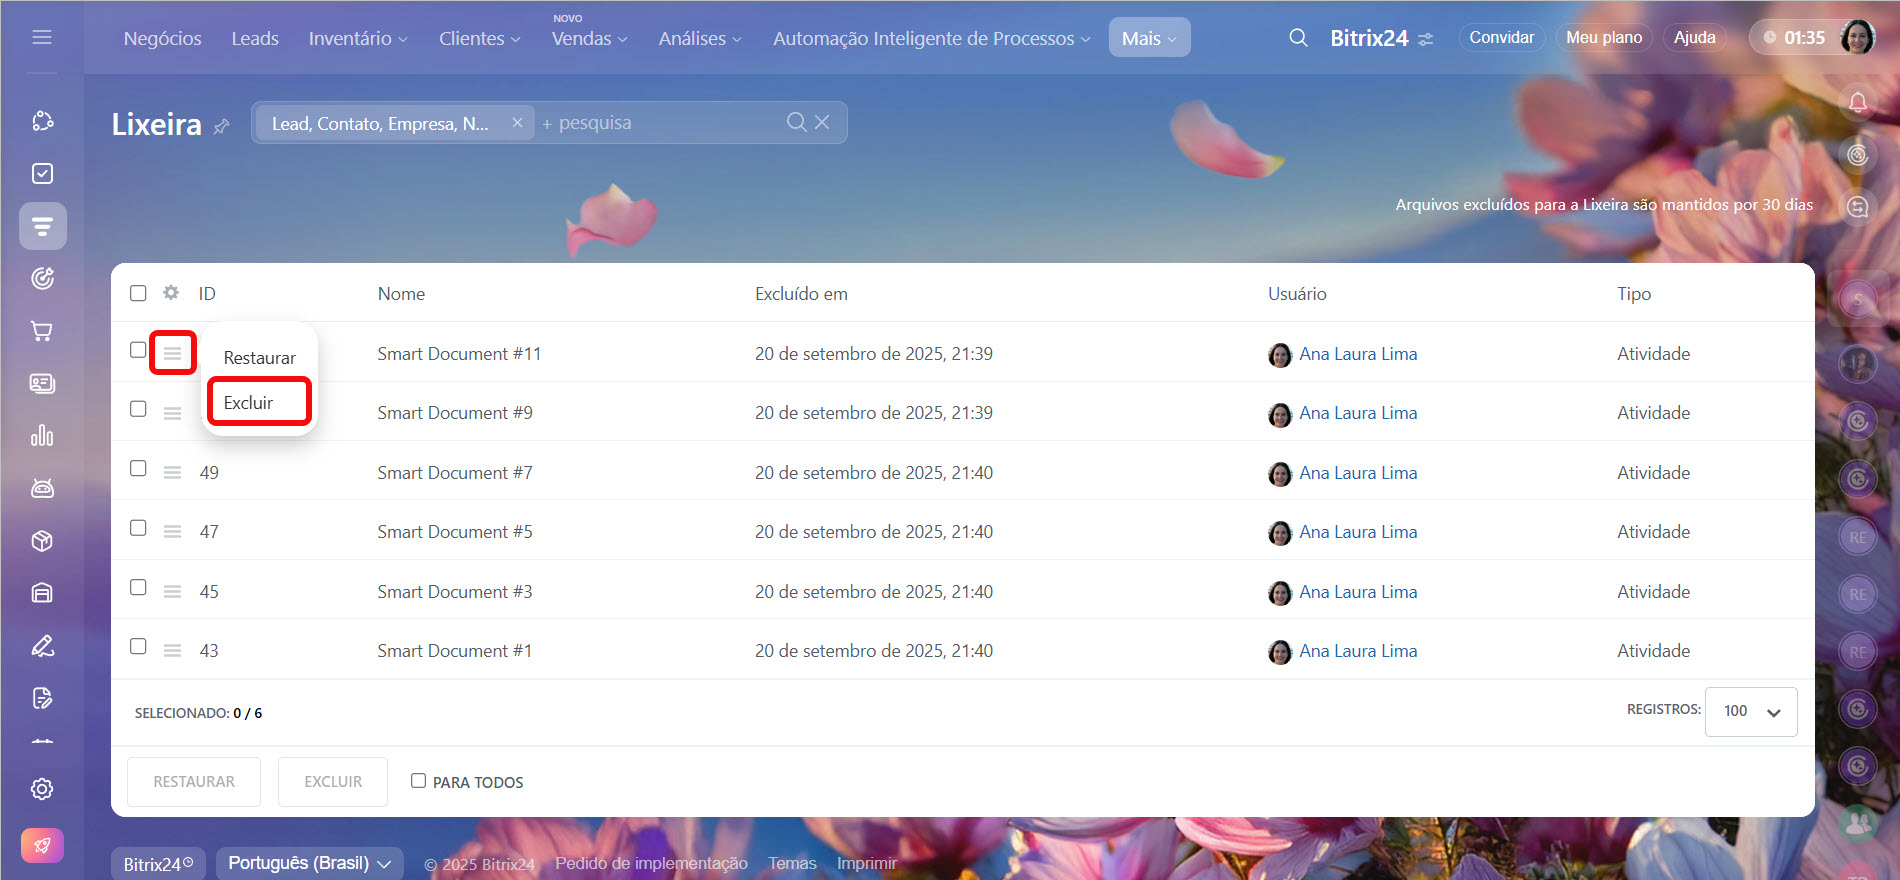
Task: Click the Convidar button
Action: click(1501, 37)
